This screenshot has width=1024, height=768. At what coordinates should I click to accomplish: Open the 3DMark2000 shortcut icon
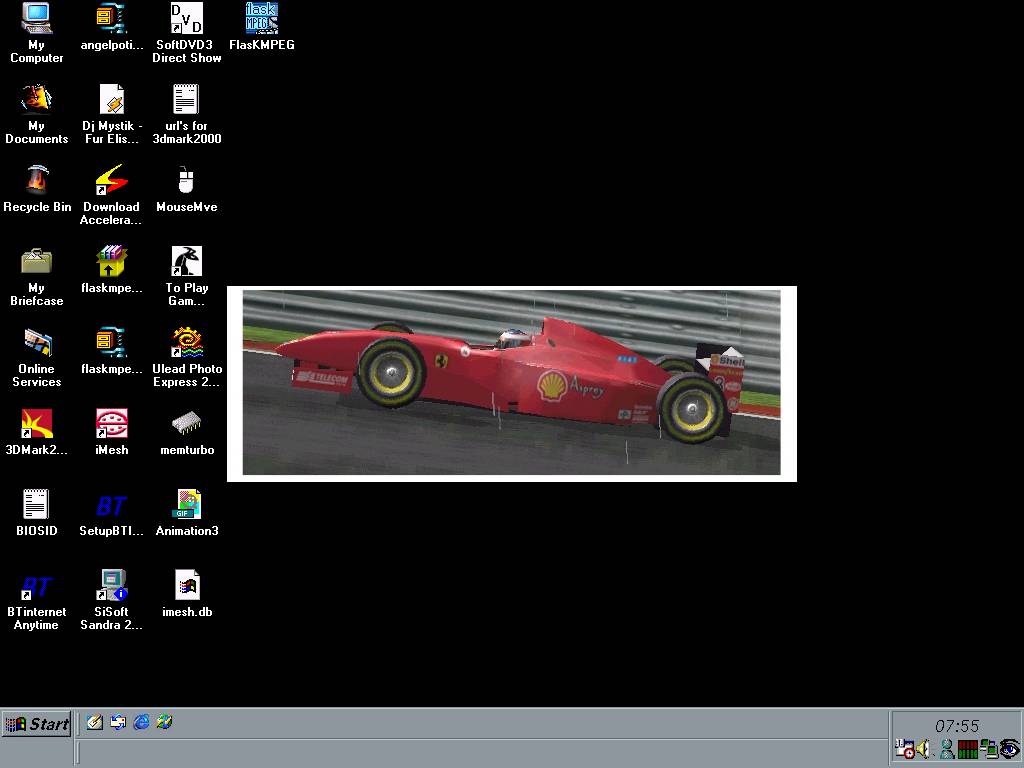pos(37,423)
